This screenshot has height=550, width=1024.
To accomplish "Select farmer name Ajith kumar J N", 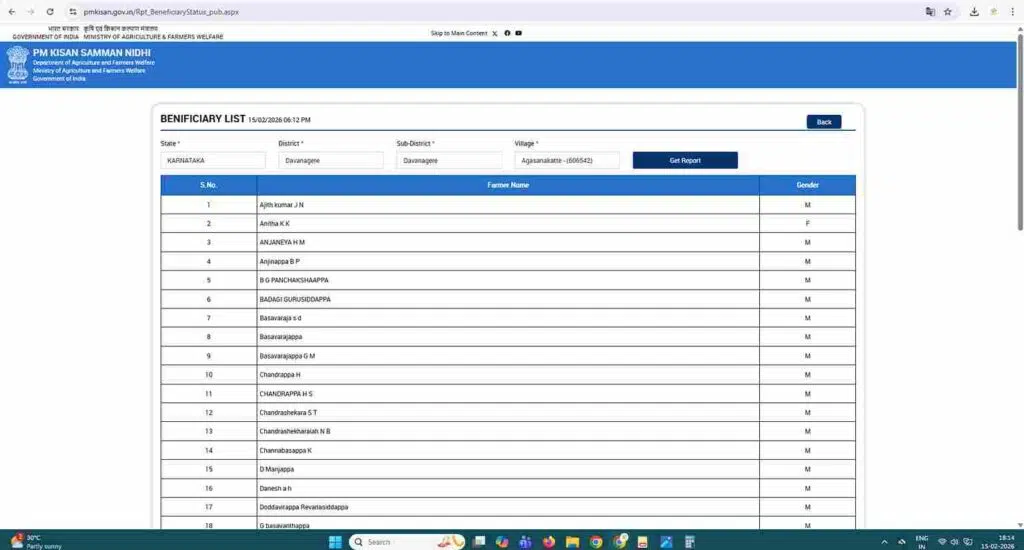I will pos(281,205).
